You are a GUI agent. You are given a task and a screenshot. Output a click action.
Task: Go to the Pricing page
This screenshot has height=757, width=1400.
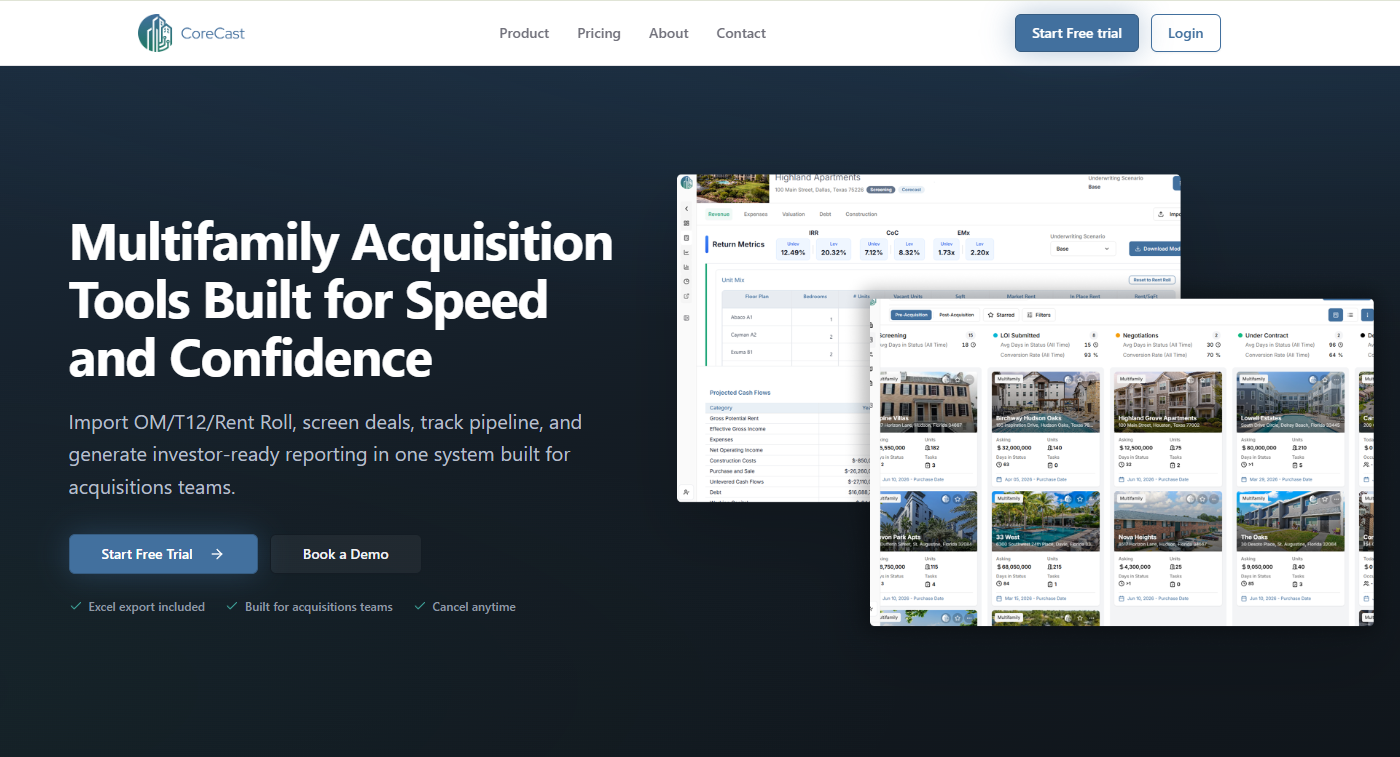coord(599,33)
